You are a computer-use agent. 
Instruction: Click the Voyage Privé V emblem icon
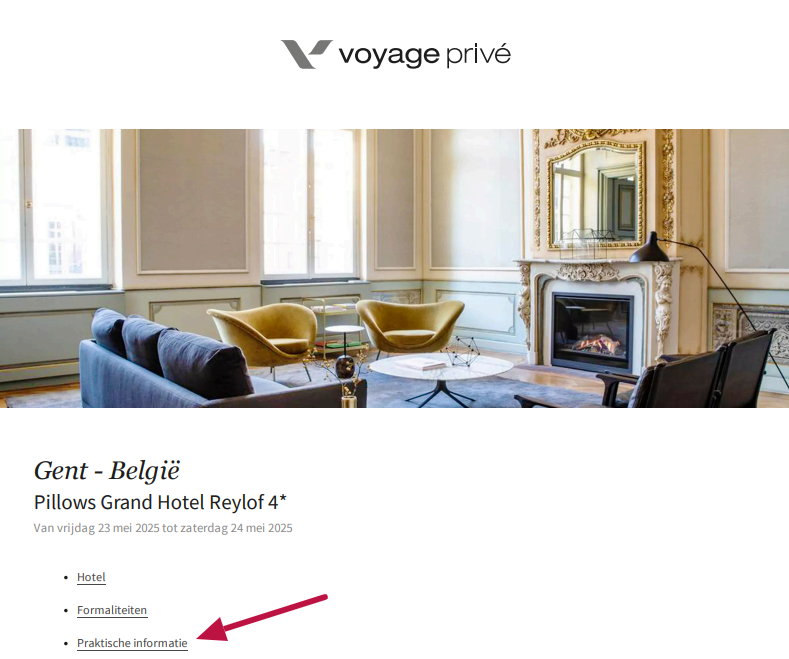(306, 54)
